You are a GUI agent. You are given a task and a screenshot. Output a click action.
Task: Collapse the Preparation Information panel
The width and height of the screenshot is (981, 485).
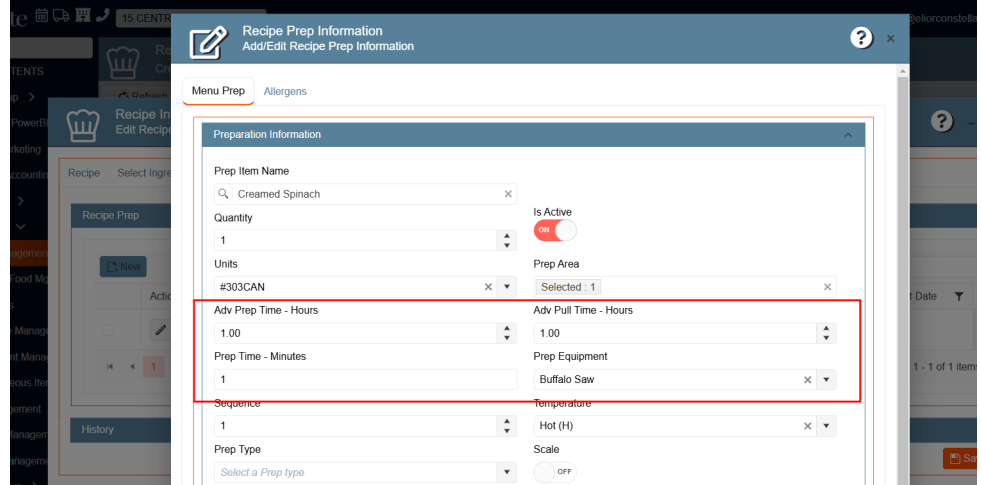pos(848,135)
